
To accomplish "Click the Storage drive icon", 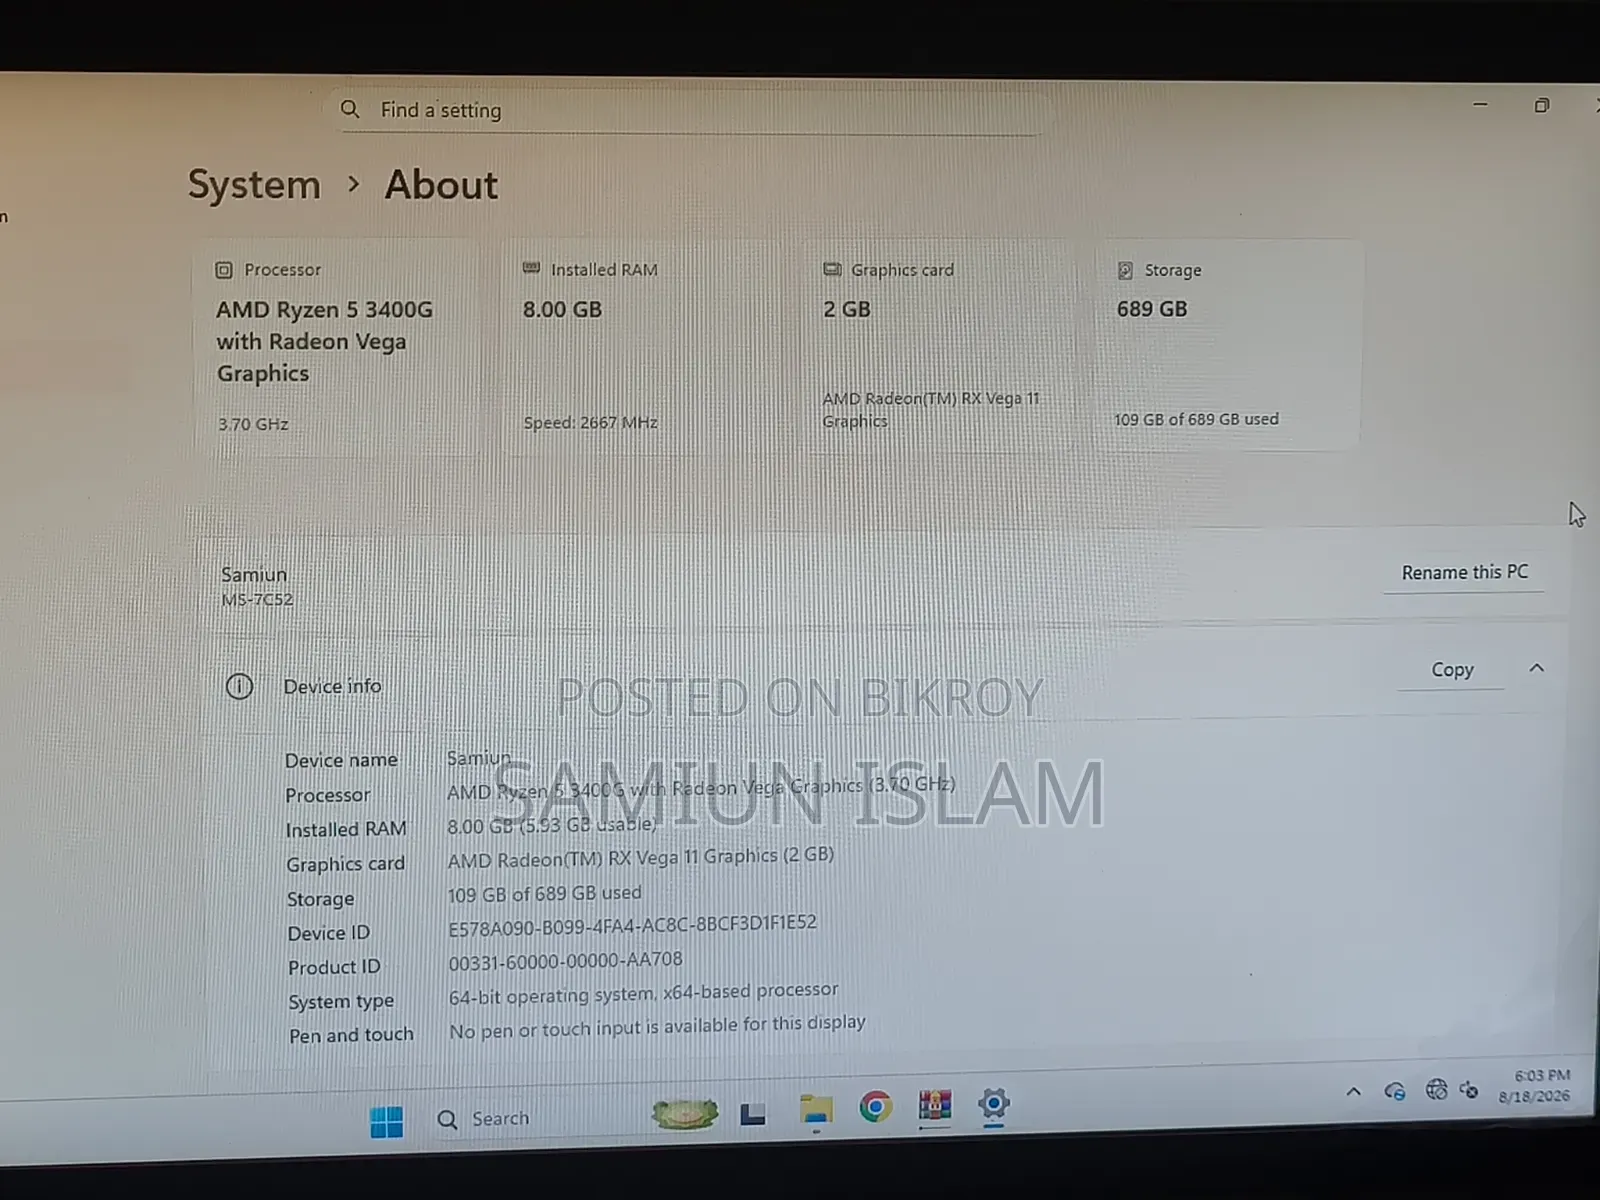I will pyautogui.click(x=1125, y=270).
